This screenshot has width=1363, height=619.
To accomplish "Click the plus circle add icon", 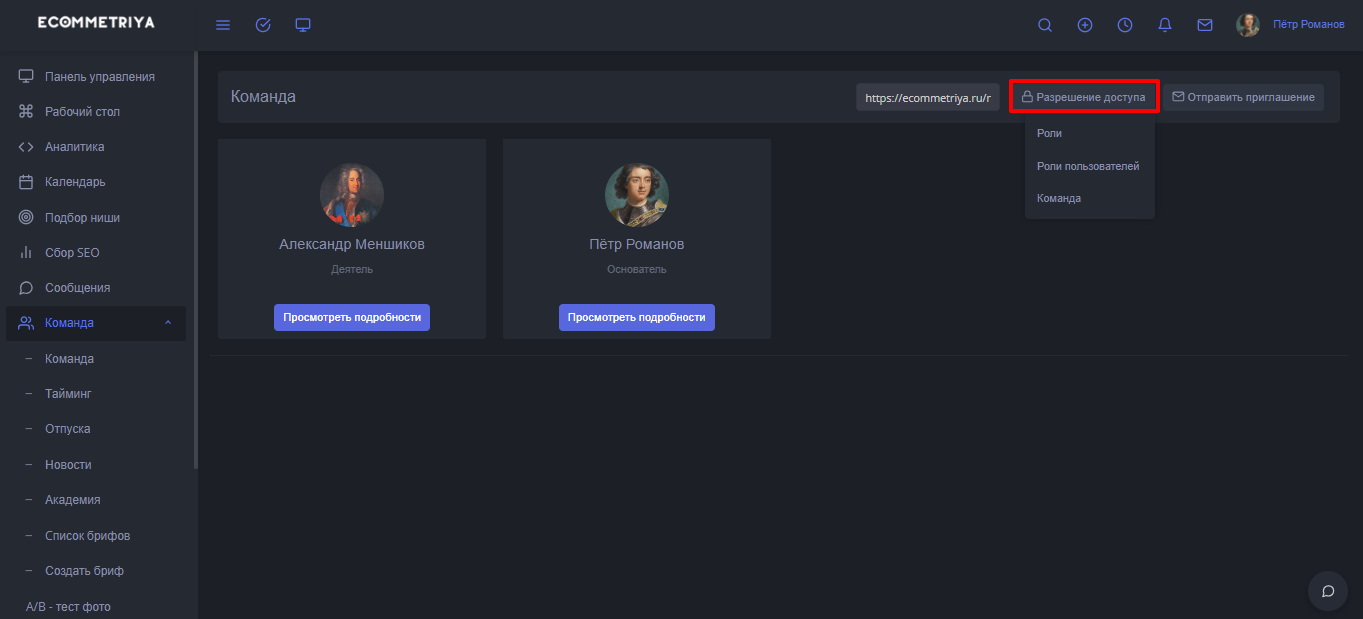I will [x=1085, y=25].
